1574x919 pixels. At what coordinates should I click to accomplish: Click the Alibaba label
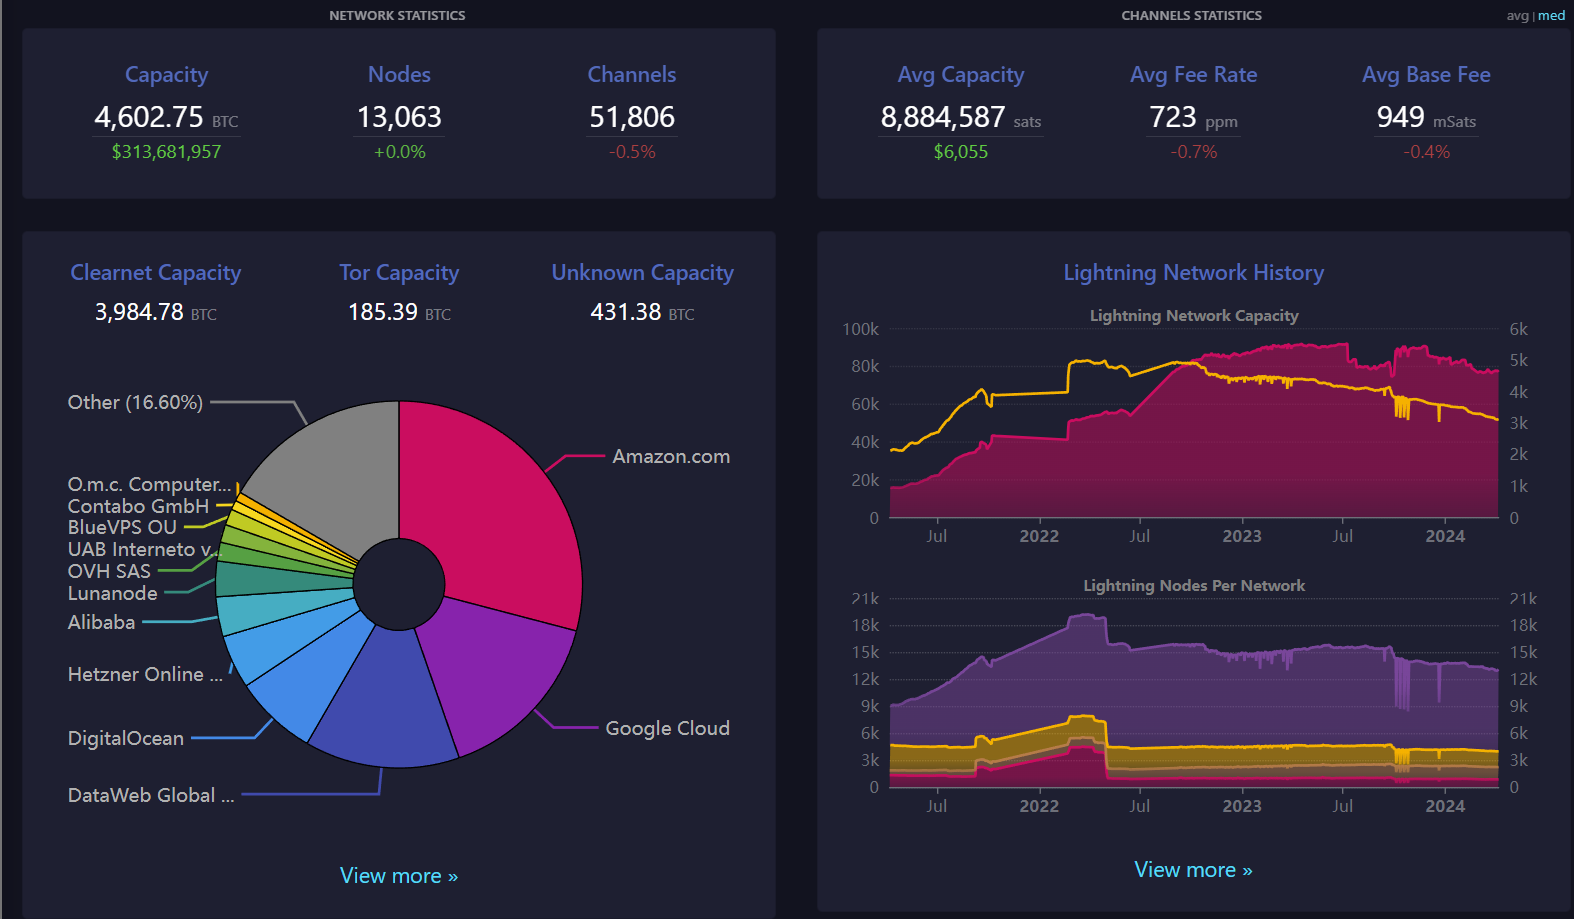tap(101, 623)
